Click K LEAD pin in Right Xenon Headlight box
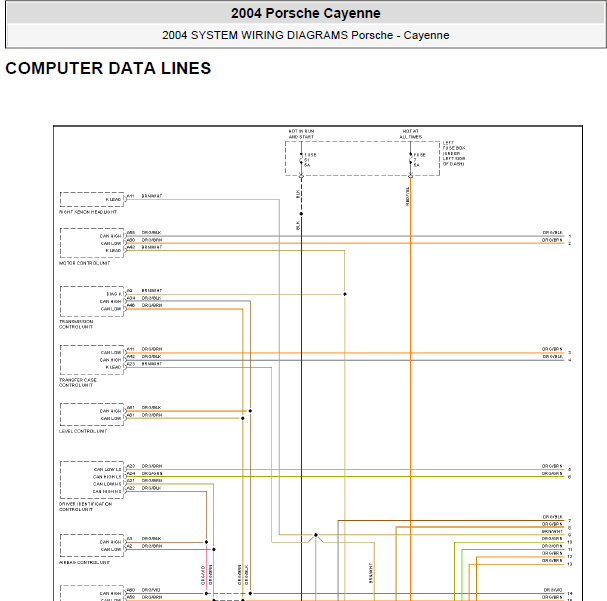Screen dimensions: 607x601 113,200
